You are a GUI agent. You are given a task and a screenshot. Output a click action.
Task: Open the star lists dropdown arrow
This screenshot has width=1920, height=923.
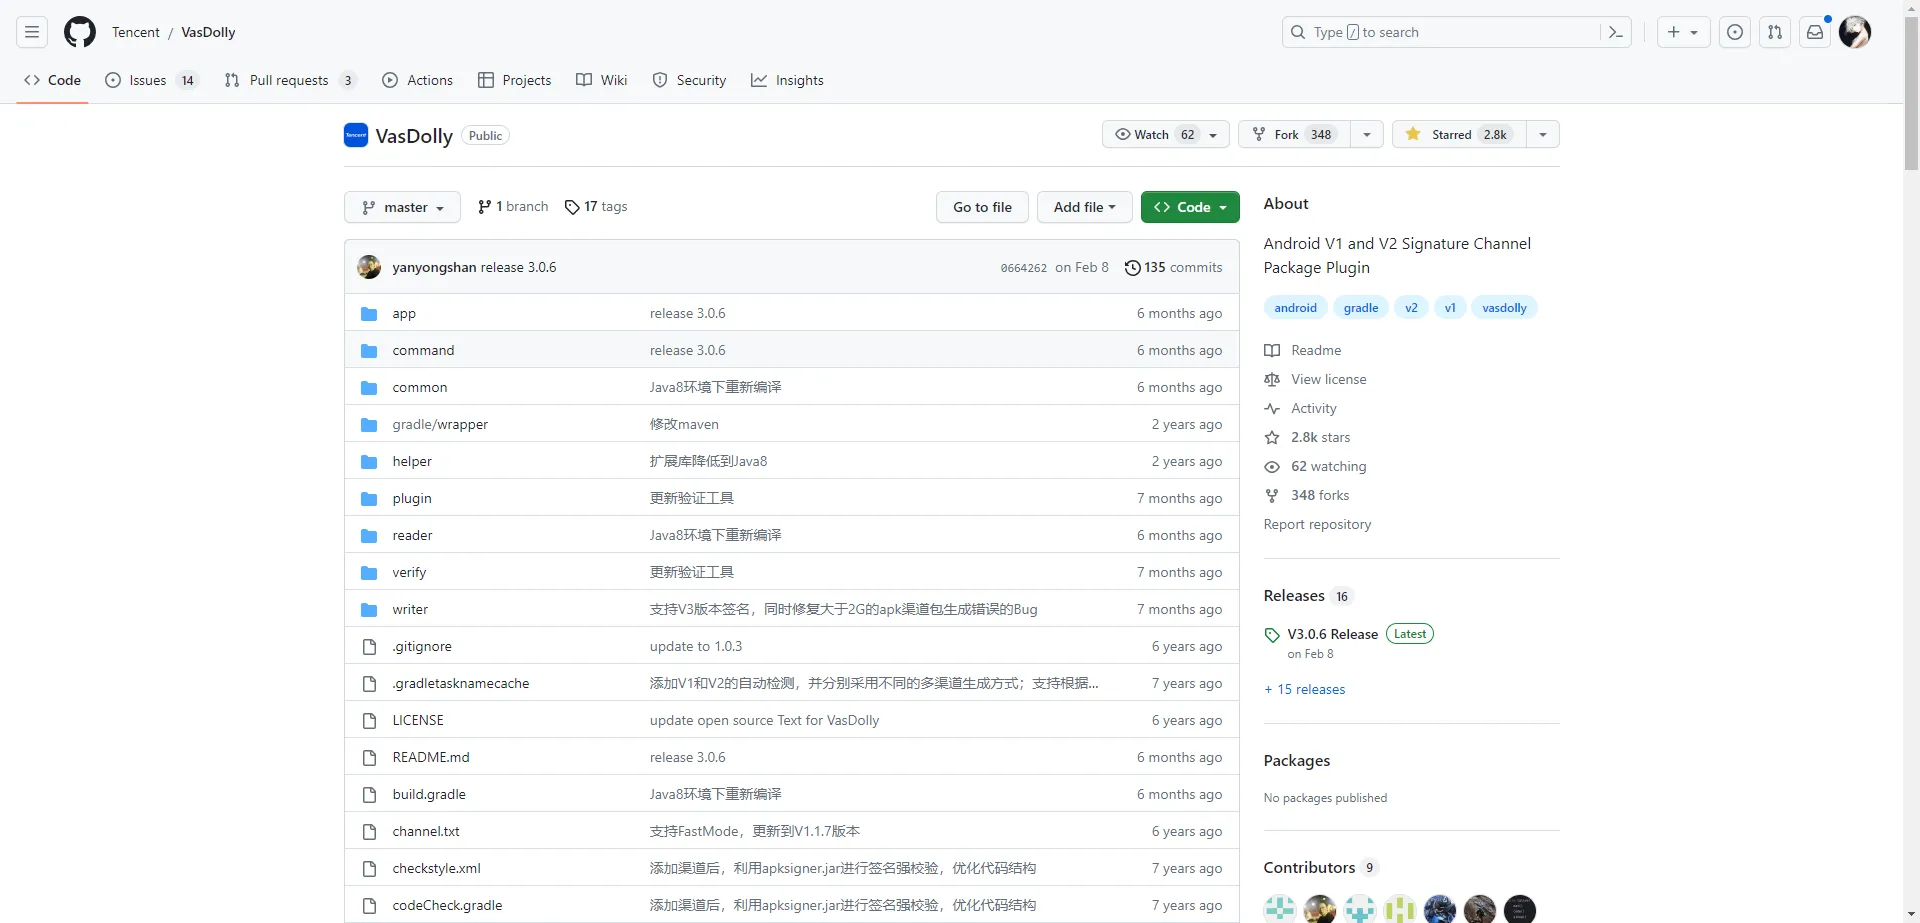pyautogui.click(x=1543, y=134)
